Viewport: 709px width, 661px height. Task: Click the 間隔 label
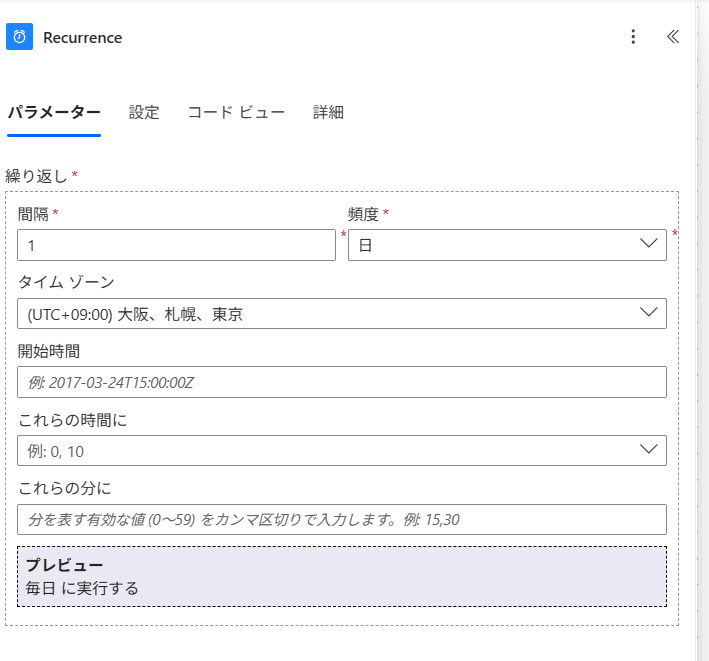33,214
